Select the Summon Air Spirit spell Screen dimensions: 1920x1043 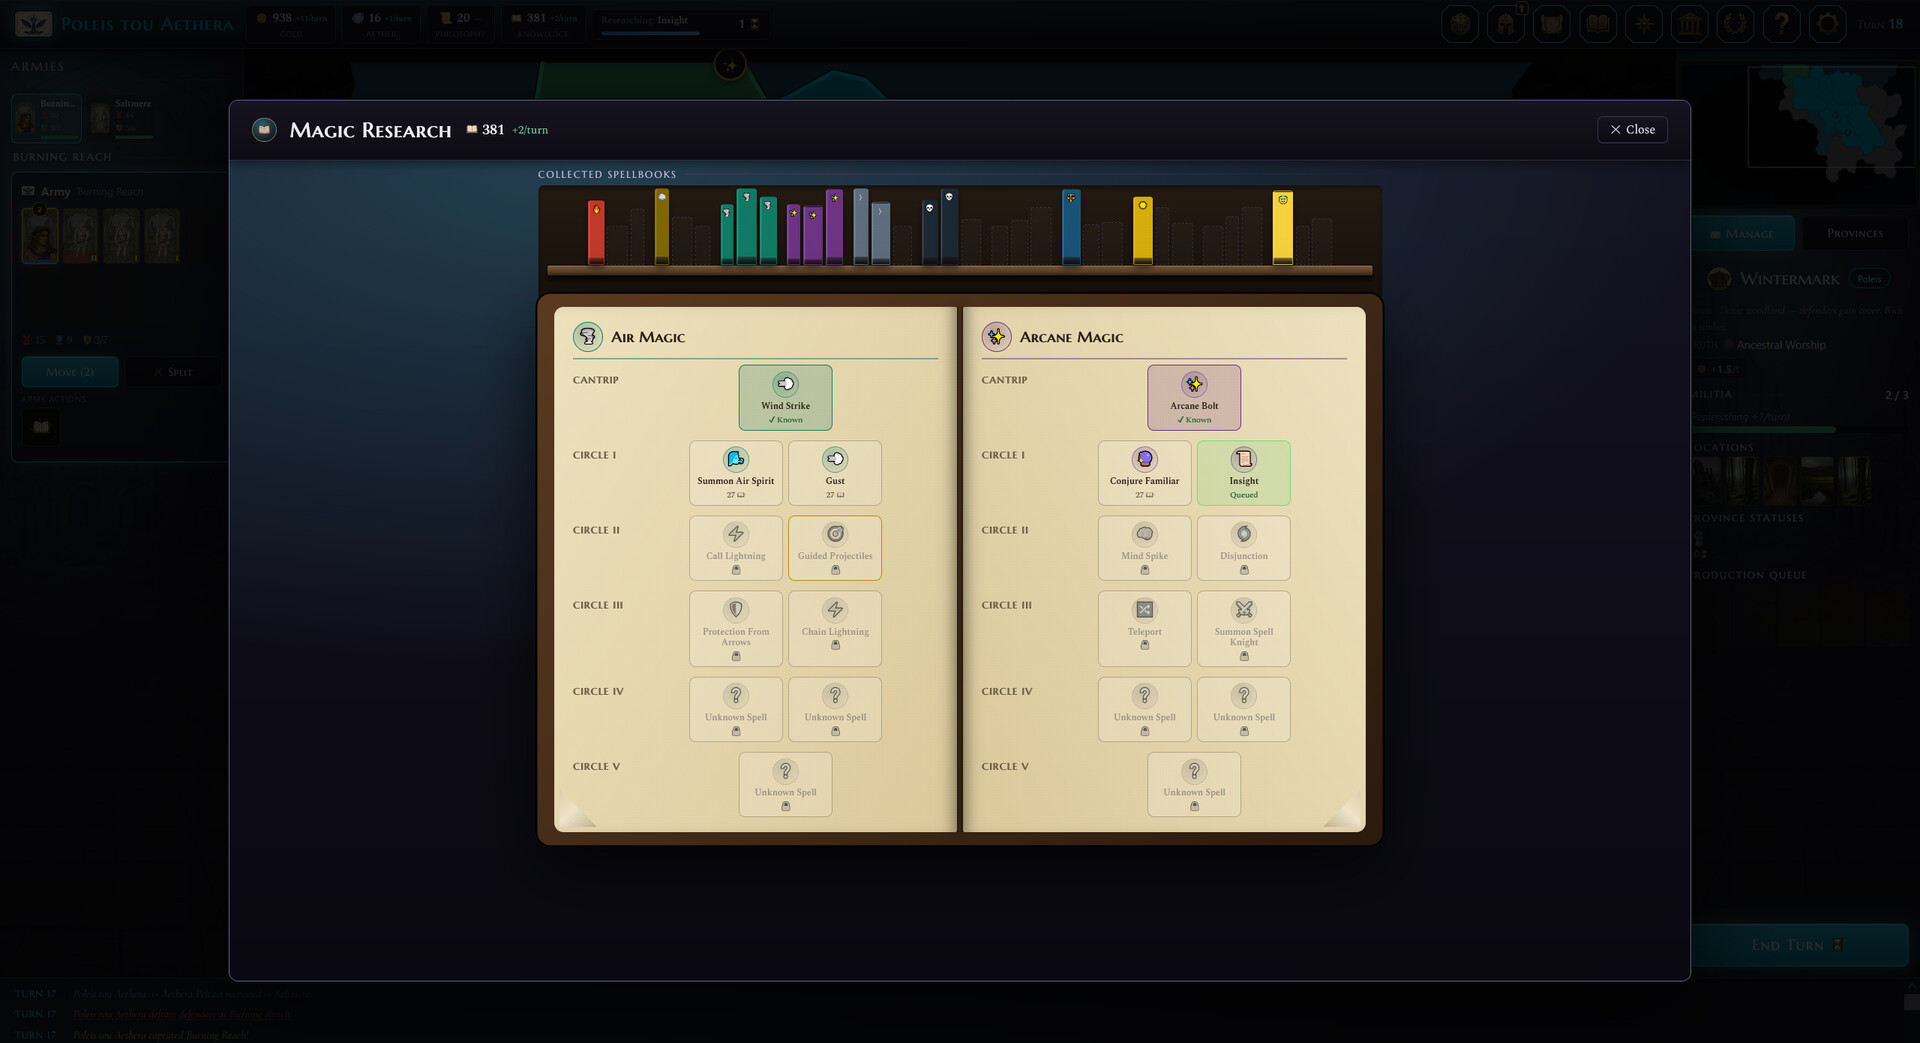point(735,473)
